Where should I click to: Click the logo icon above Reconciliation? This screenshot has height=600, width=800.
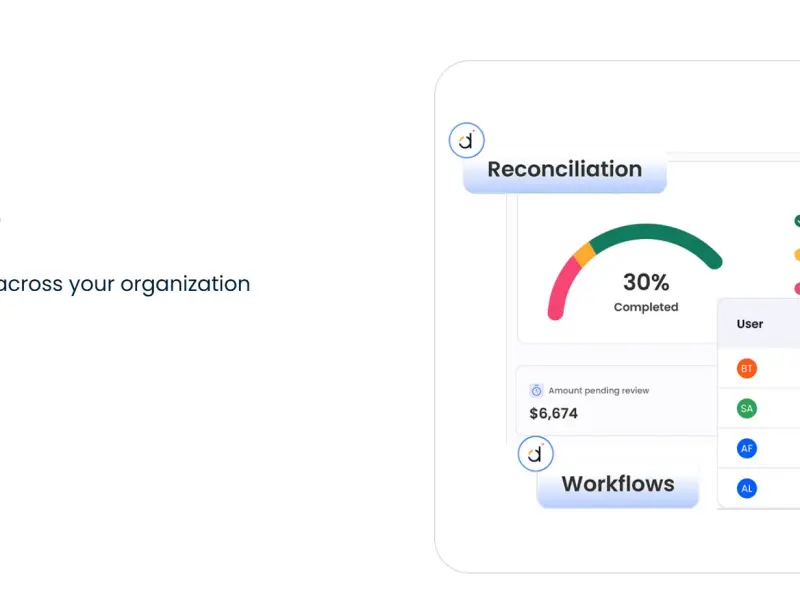(466, 140)
